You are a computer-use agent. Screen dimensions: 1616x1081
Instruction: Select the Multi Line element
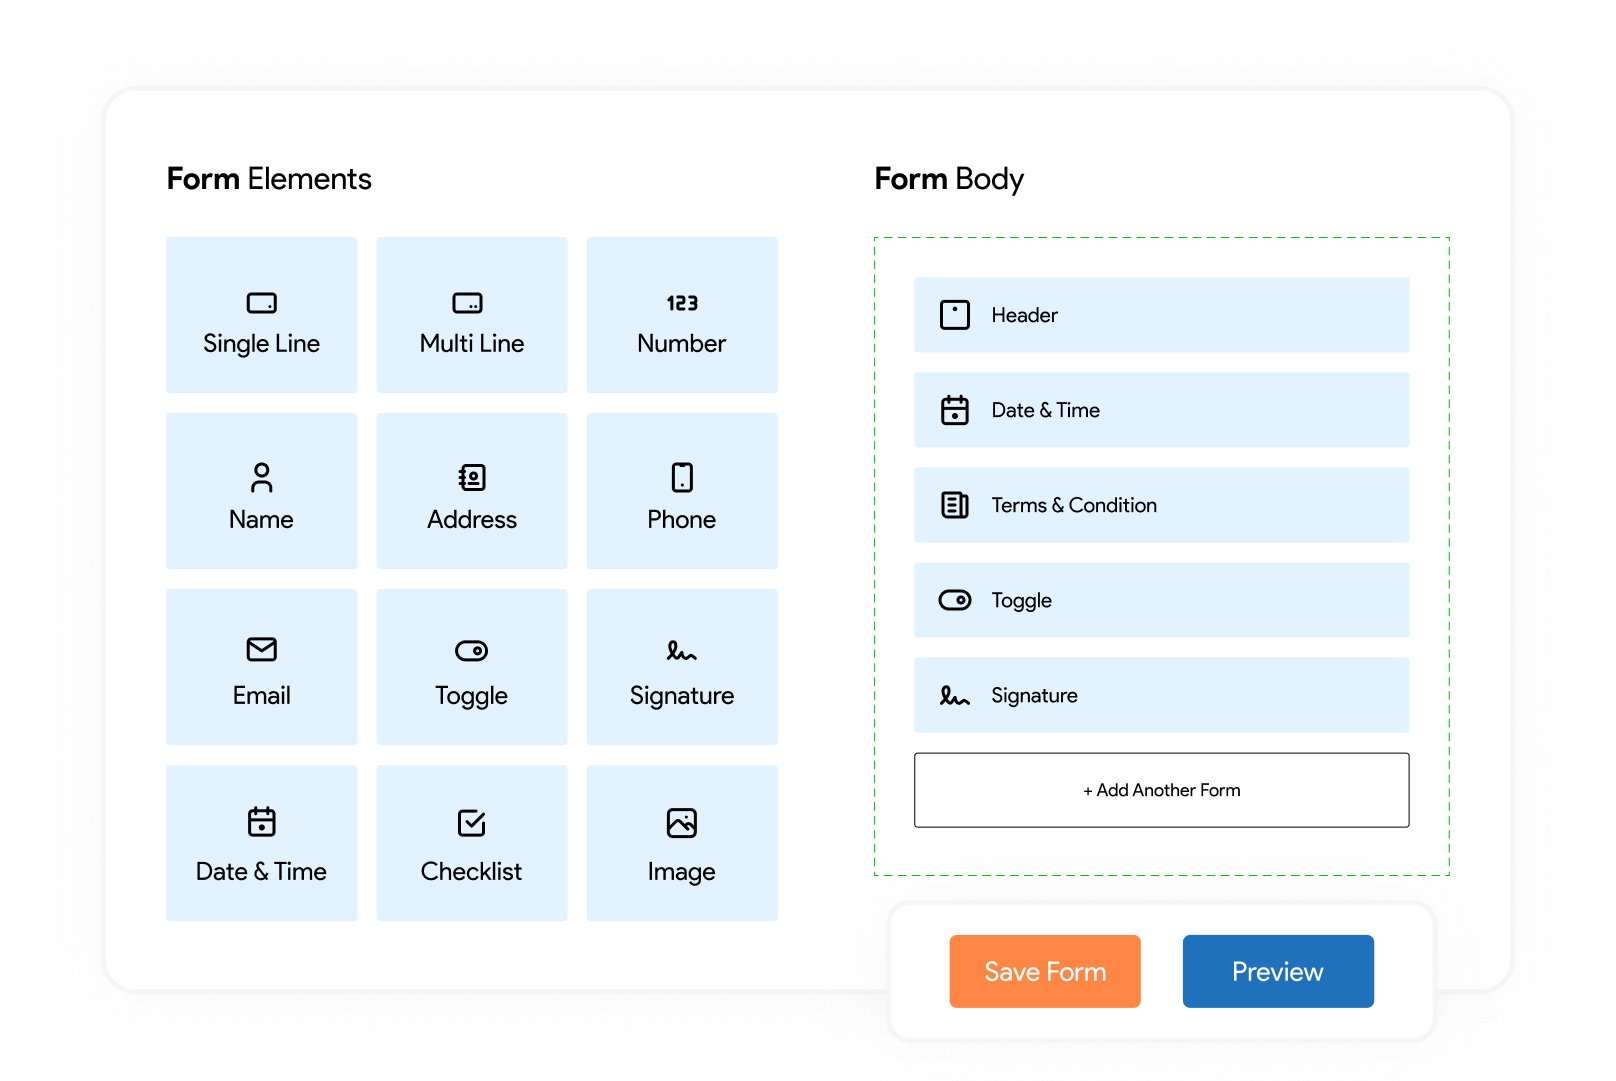471,314
